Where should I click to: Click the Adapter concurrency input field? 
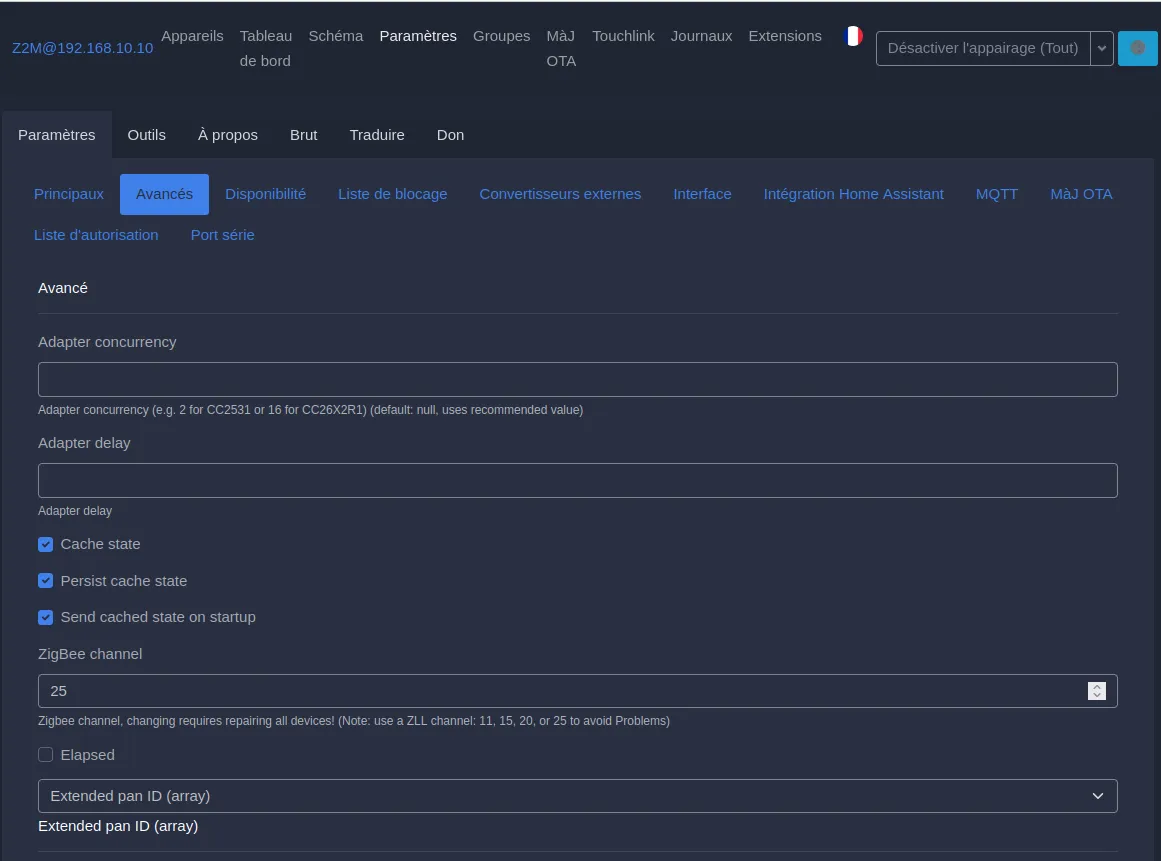pos(578,379)
